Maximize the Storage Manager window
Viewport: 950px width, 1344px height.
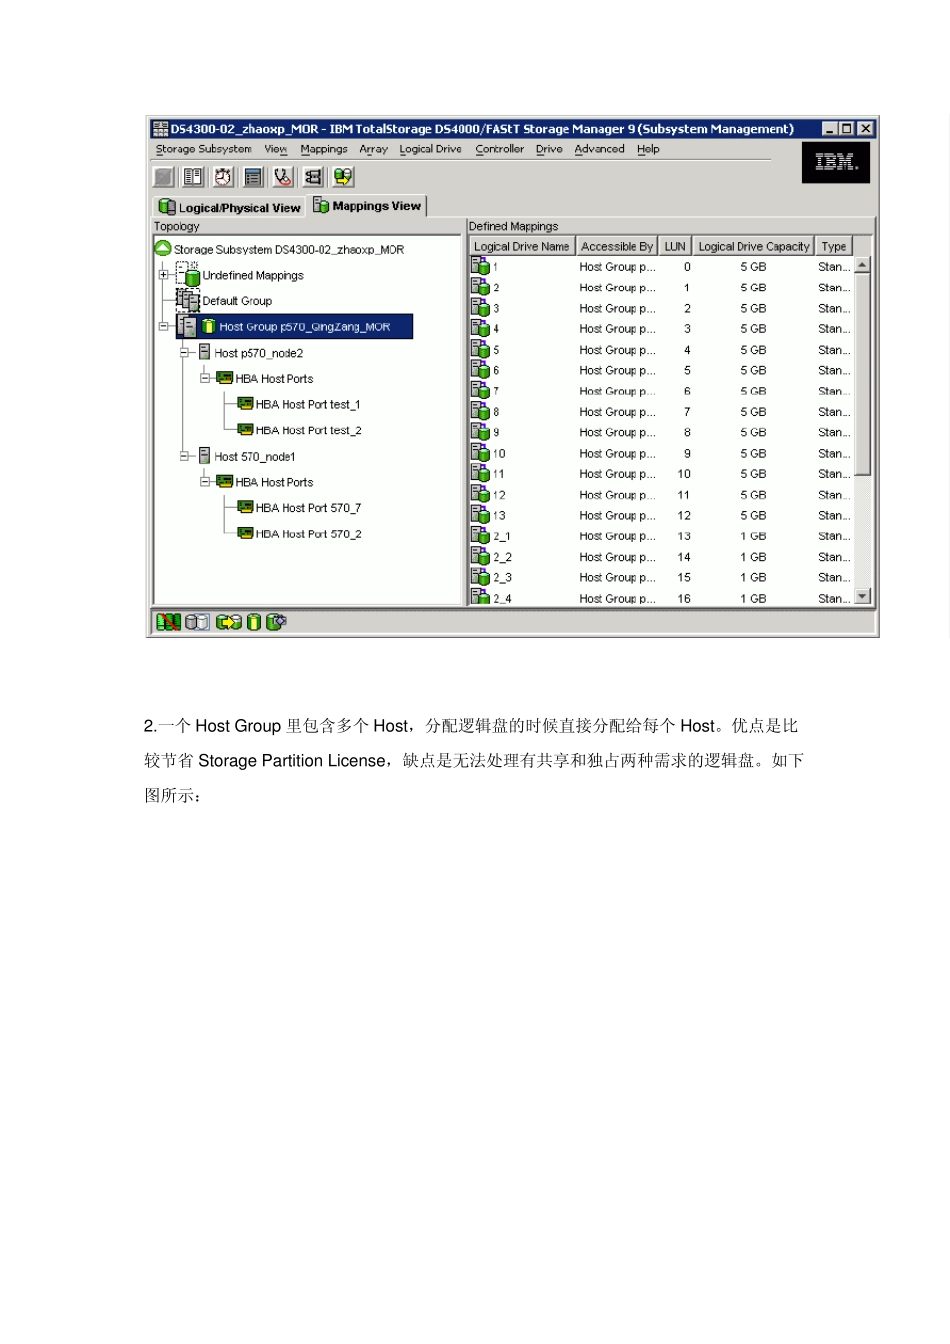click(x=847, y=128)
